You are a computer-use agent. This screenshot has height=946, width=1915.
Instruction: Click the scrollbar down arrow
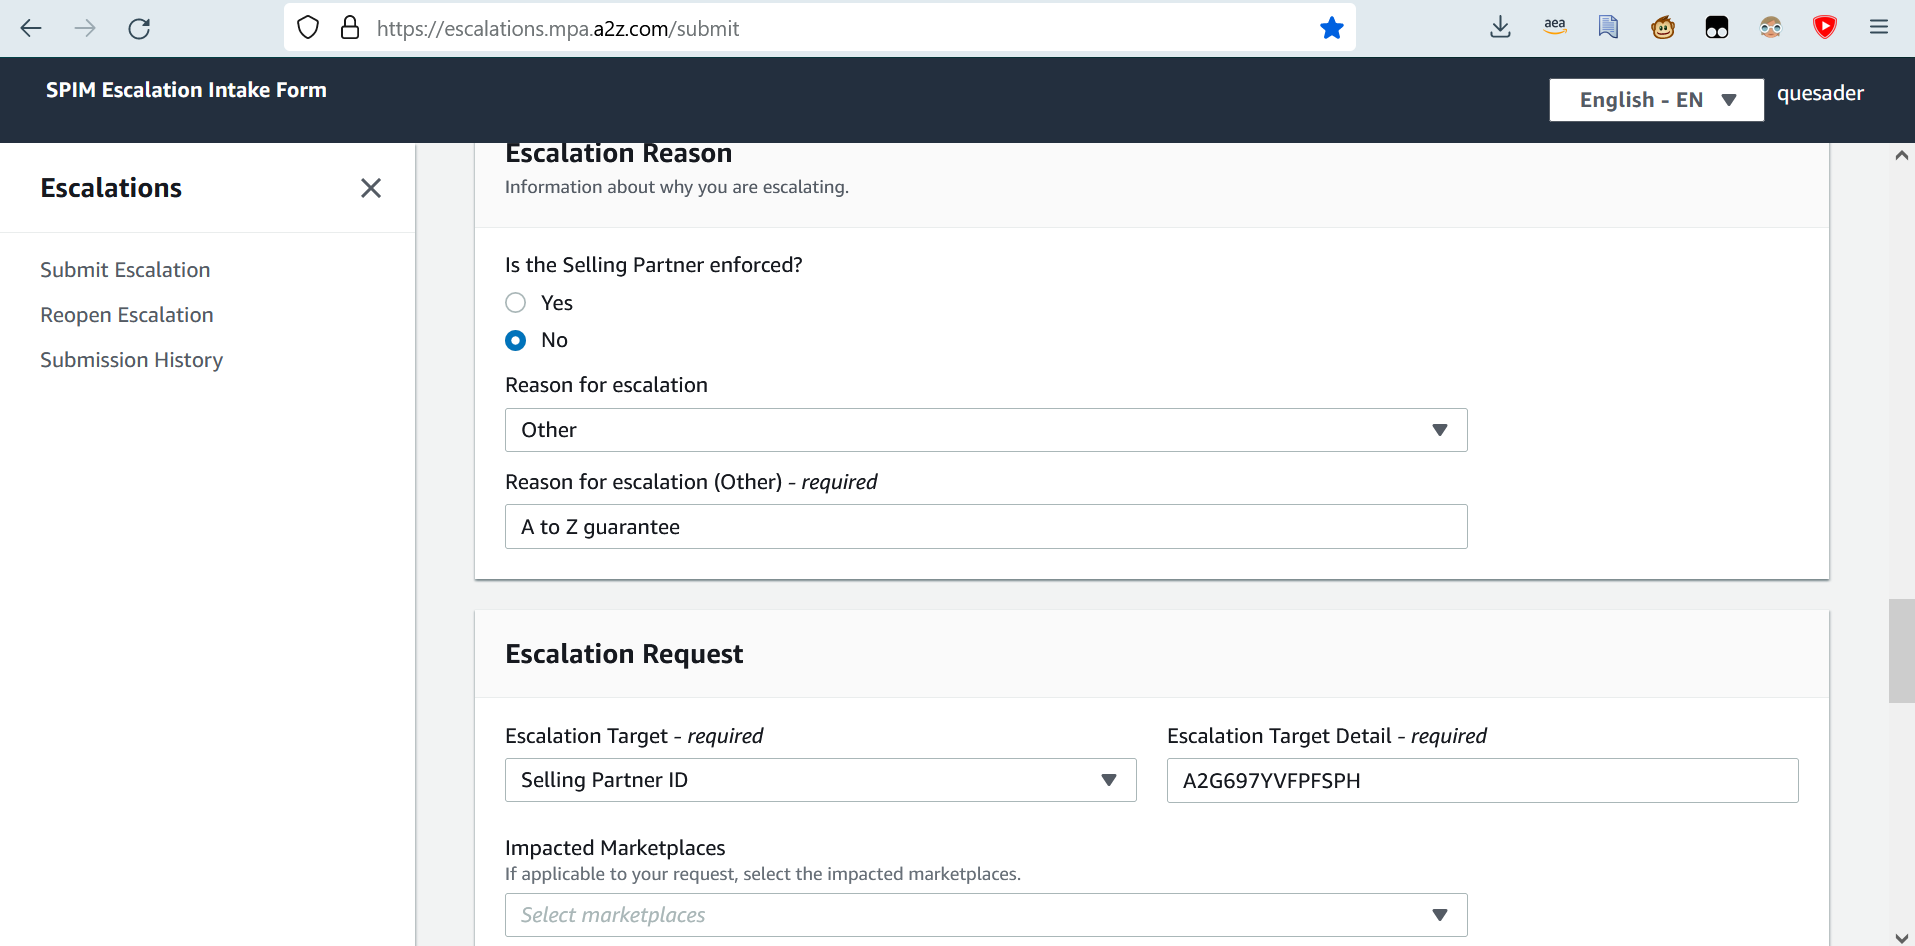point(1901,937)
